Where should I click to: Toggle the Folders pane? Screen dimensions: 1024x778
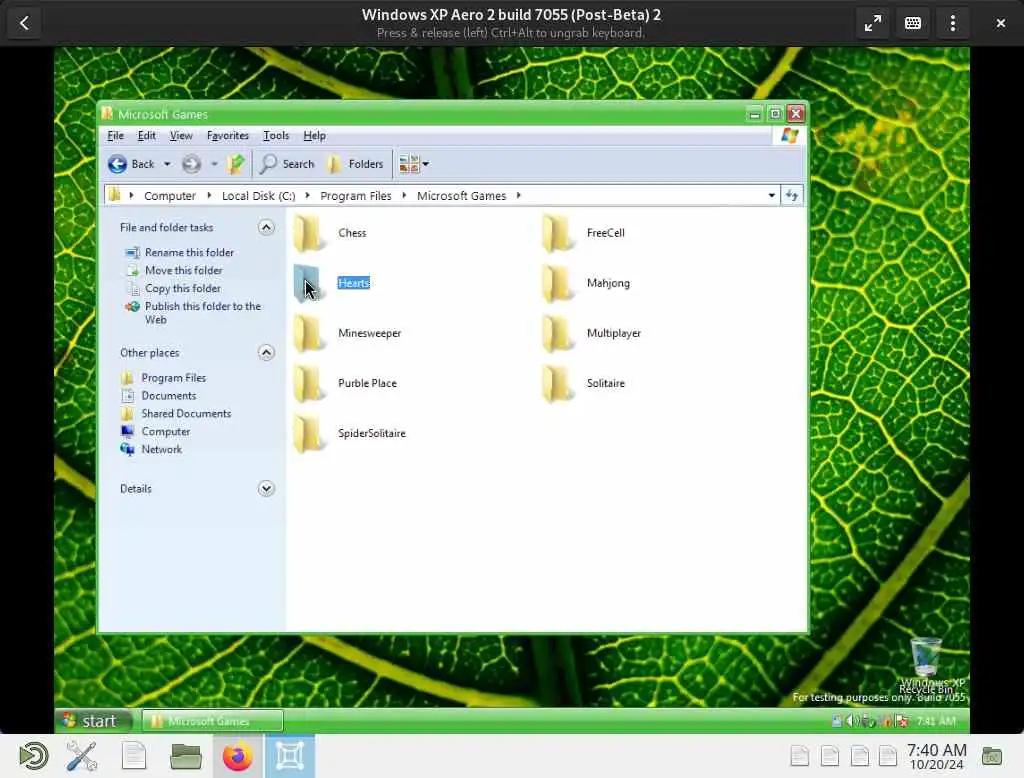coord(355,164)
